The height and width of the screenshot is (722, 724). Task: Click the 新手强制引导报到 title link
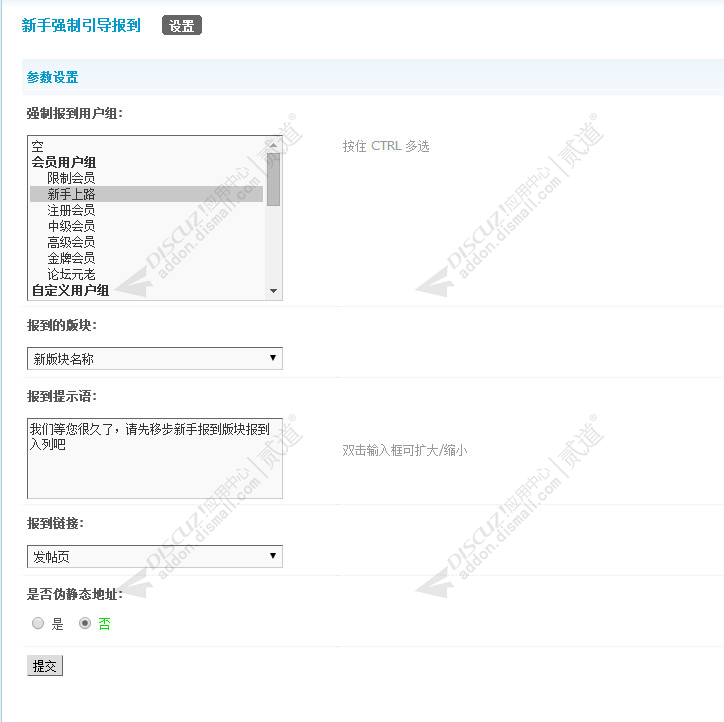tap(81, 25)
